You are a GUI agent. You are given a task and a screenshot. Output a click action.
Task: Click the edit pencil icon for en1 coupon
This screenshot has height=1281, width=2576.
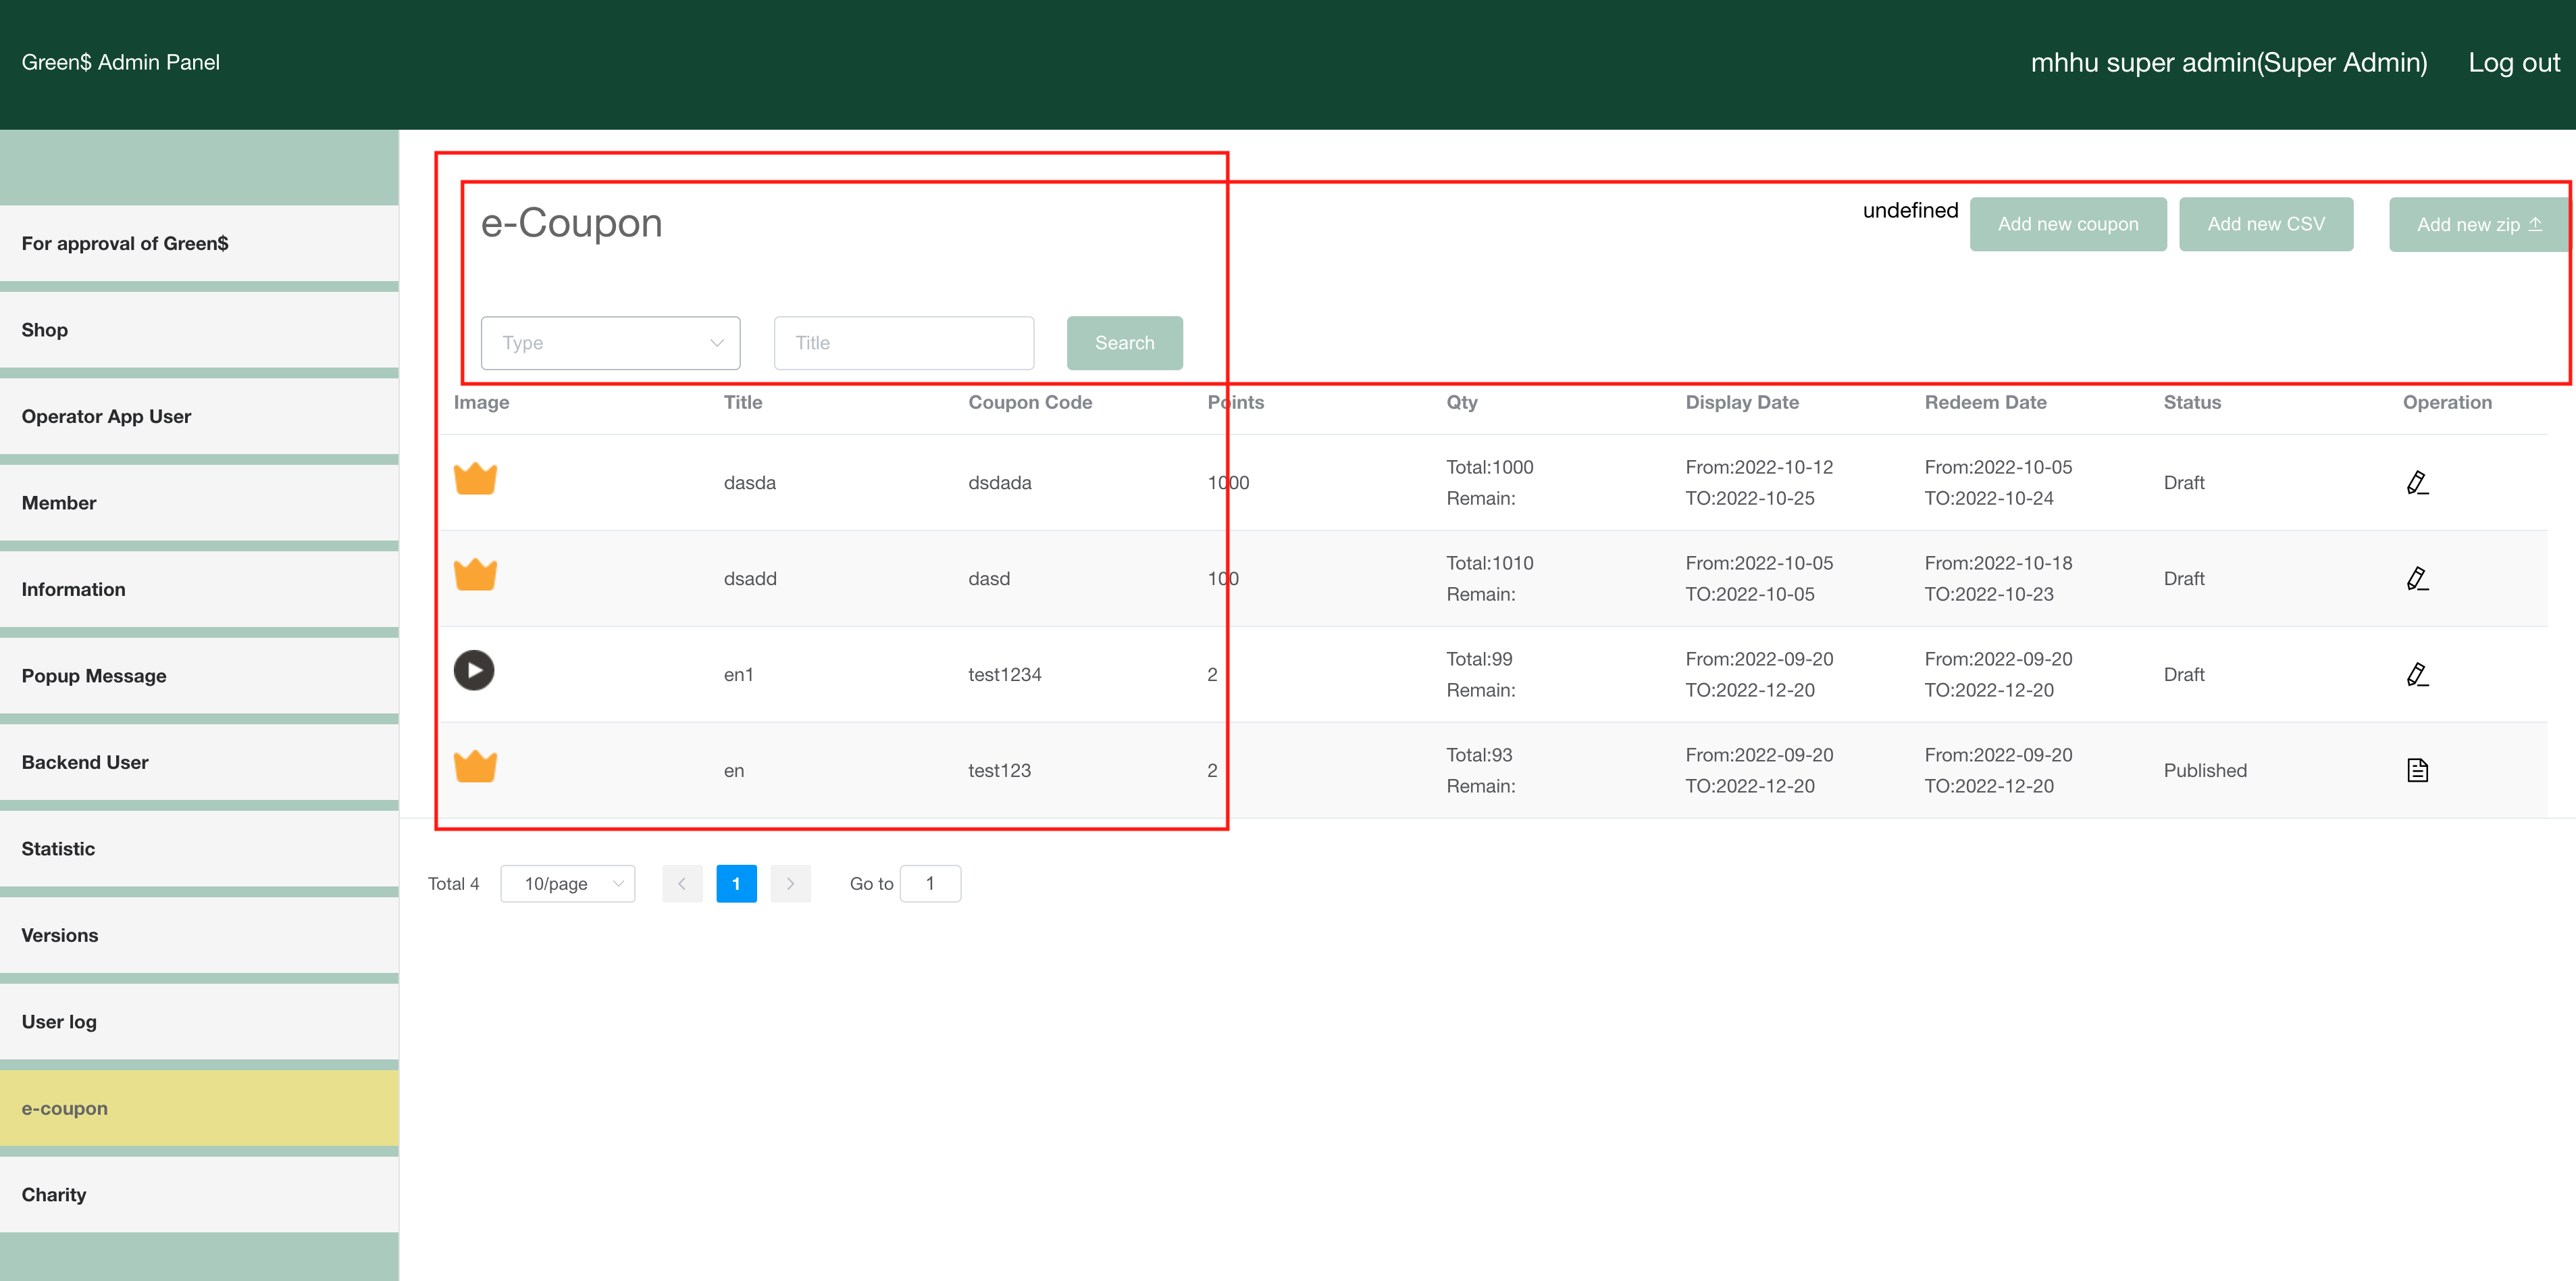coord(2416,675)
